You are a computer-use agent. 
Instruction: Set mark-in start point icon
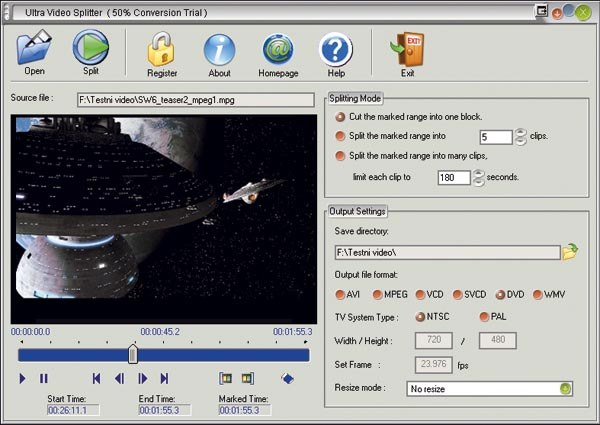[x=226, y=379]
